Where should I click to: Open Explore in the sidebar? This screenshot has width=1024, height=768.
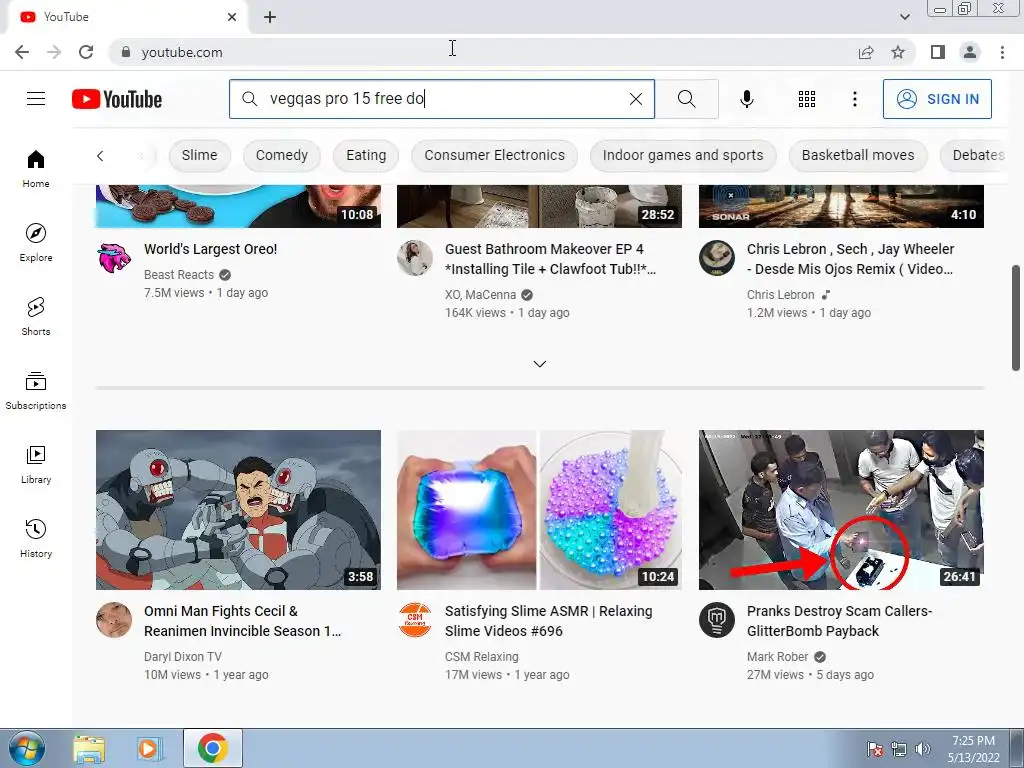pyautogui.click(x=36, y=242)
